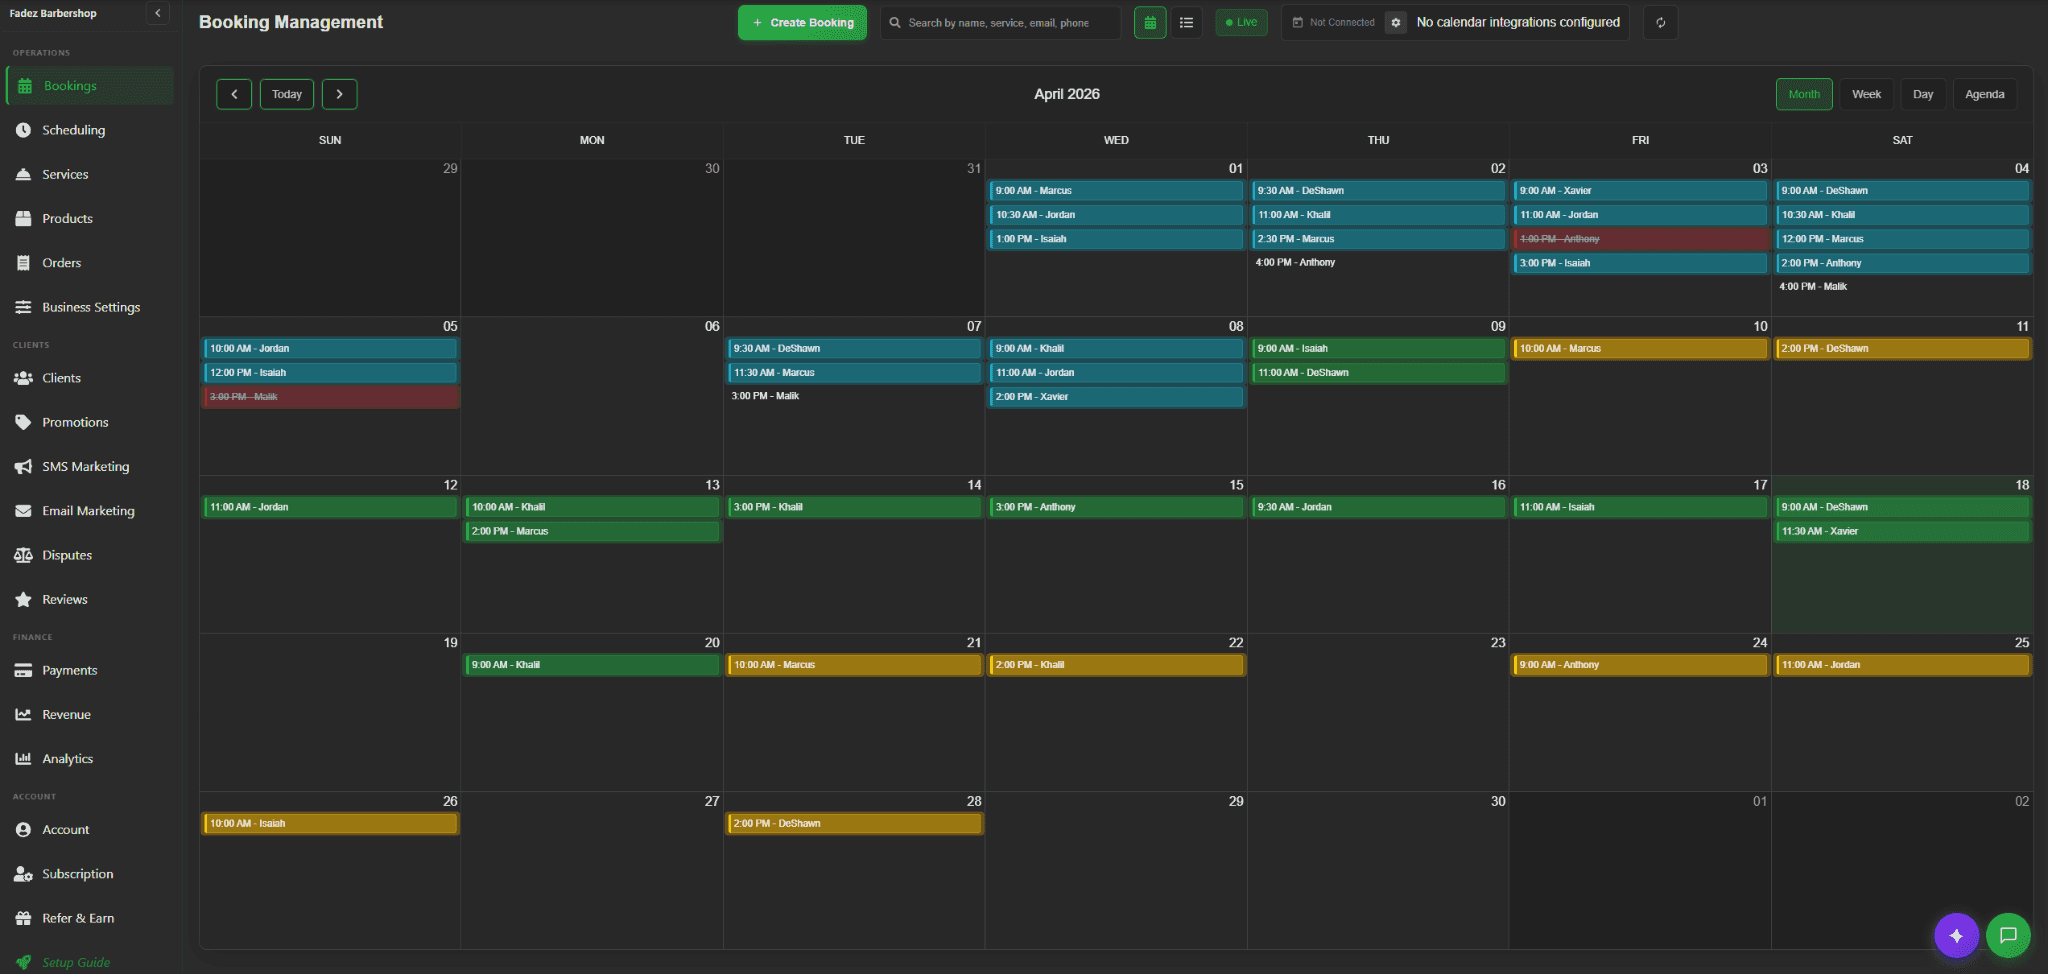
Task: Open calendar integration settings gear
Action: coord(1396,22)
